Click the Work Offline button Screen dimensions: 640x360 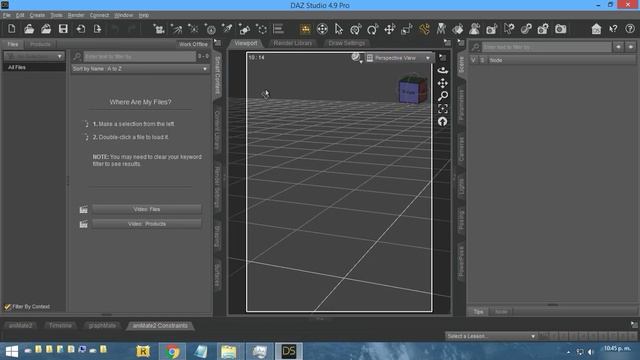[x=193, y=44]
